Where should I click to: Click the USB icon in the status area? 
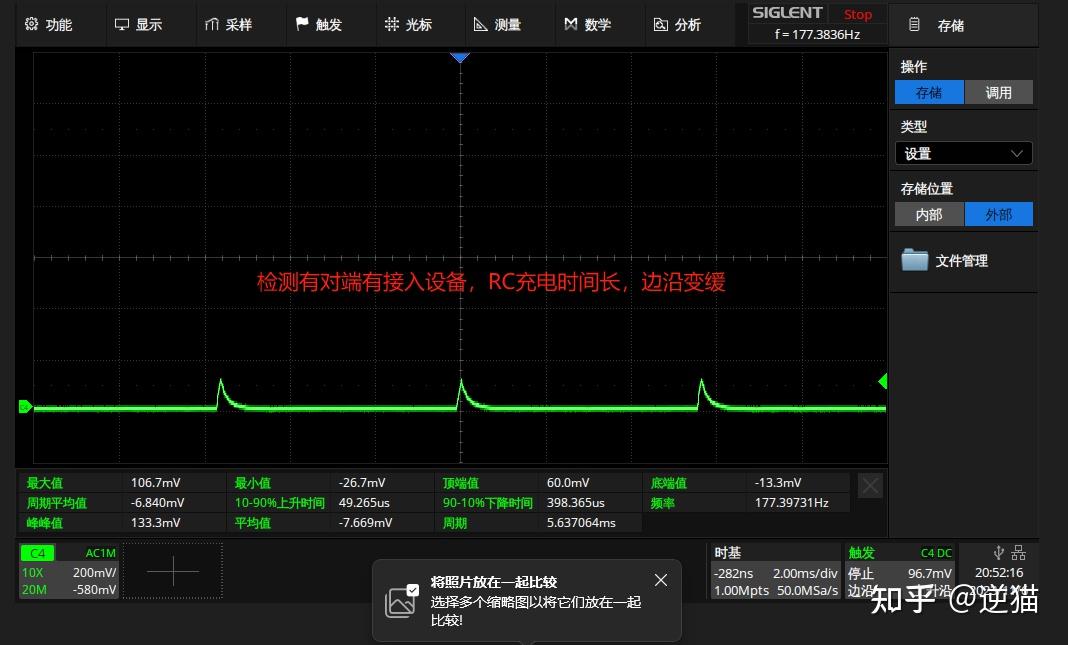tap(999, 551)
